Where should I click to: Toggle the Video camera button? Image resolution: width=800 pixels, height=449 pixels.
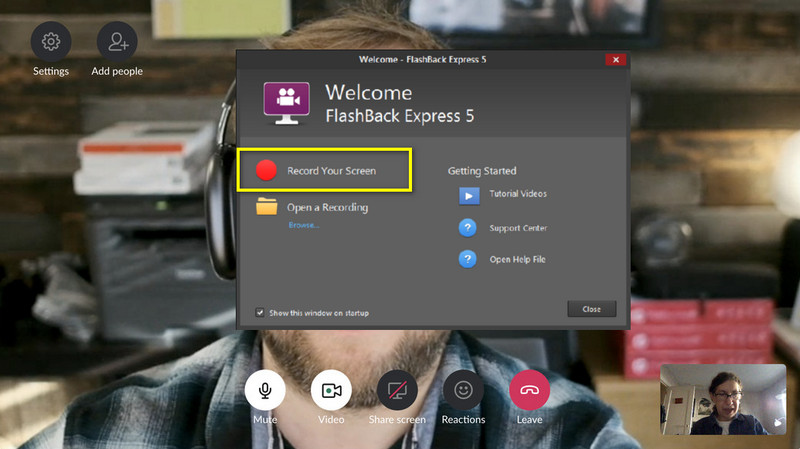point(331,390)
